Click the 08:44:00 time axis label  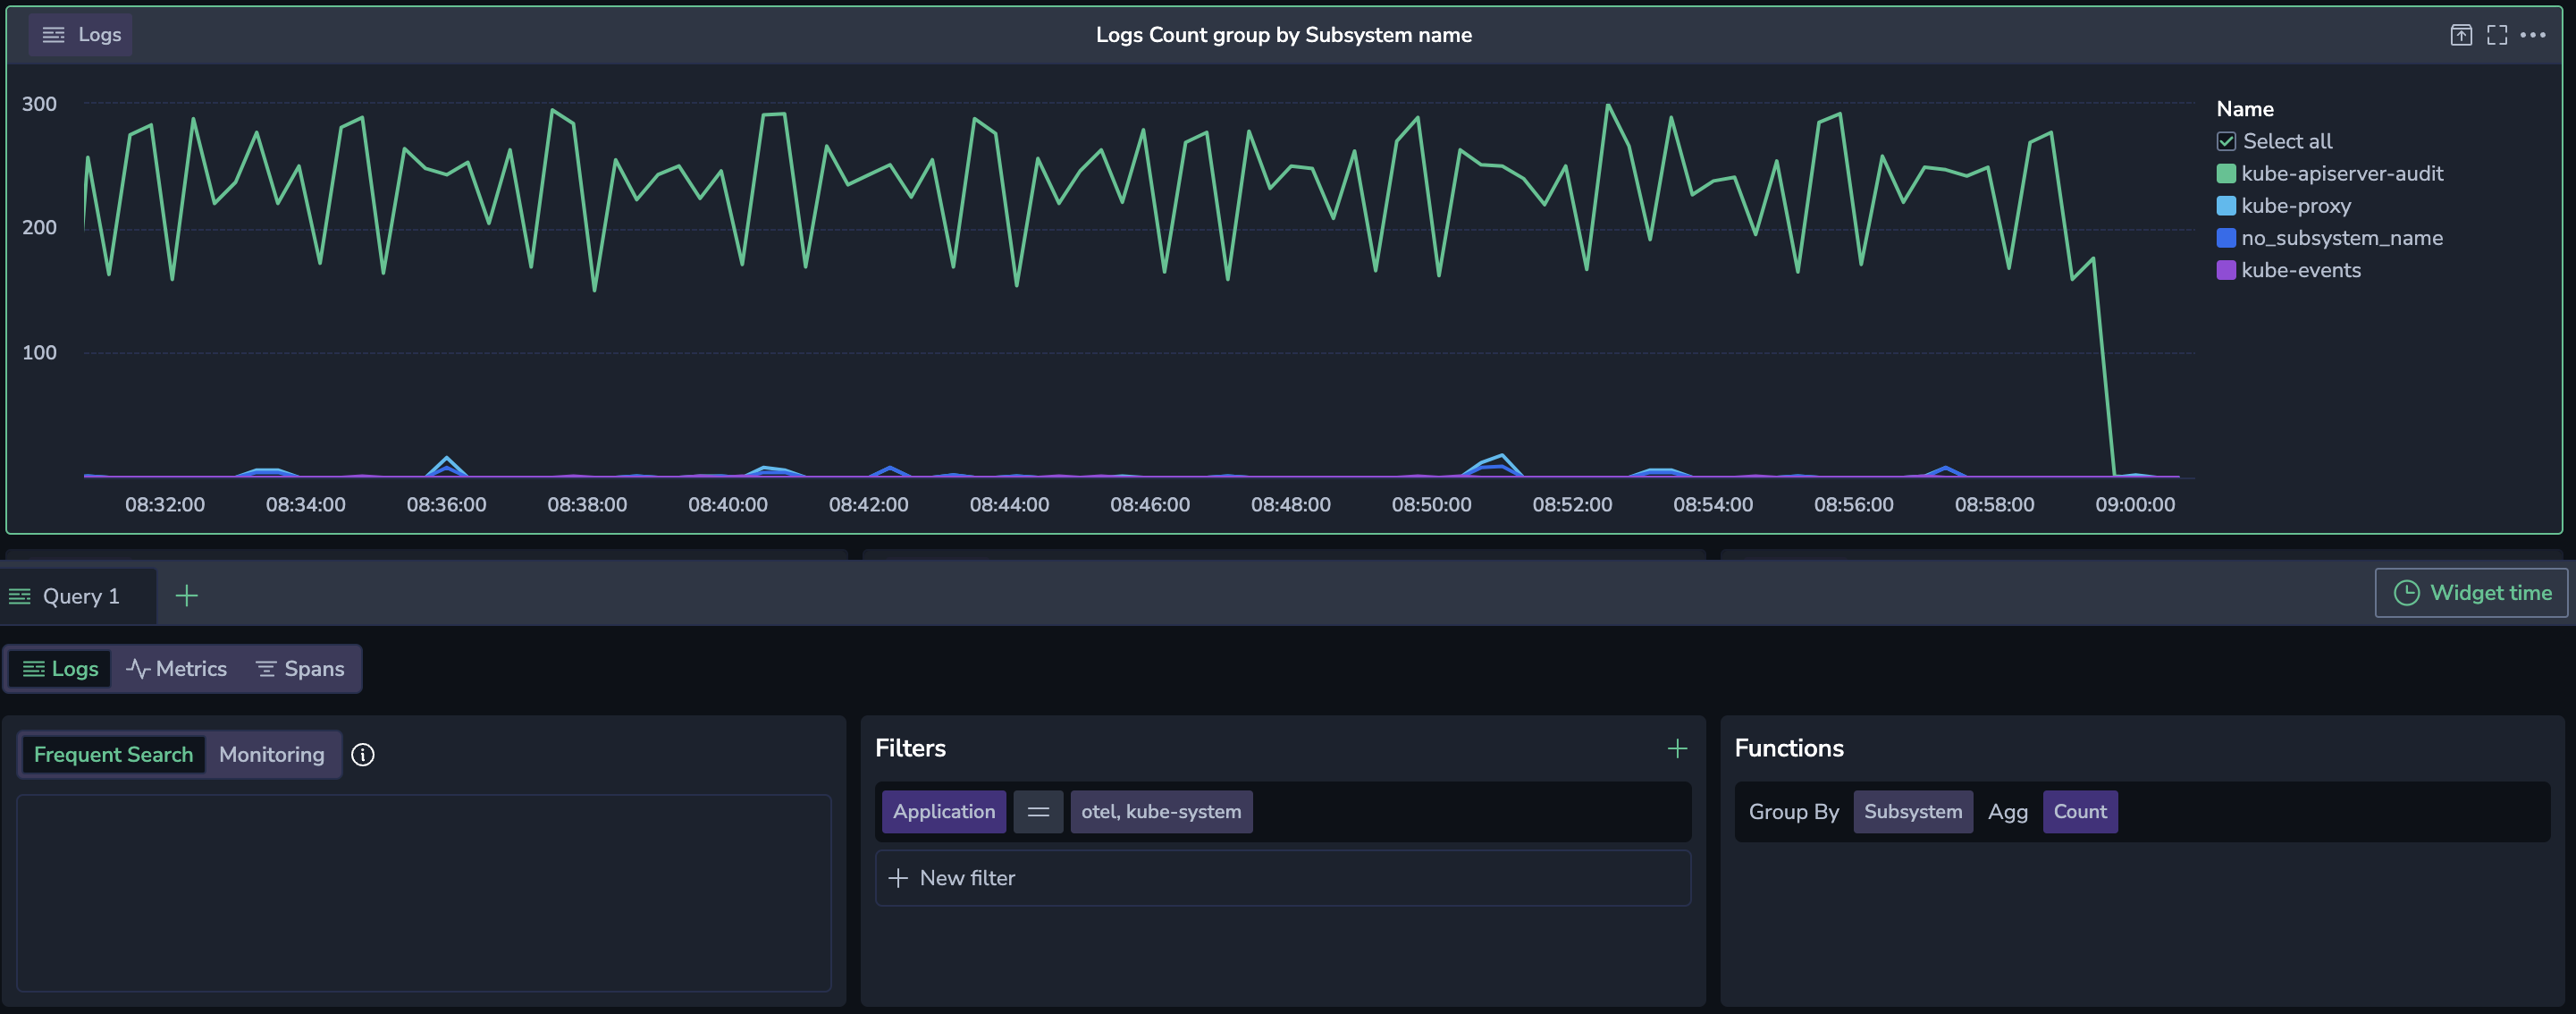click(x=1009, y=505)
